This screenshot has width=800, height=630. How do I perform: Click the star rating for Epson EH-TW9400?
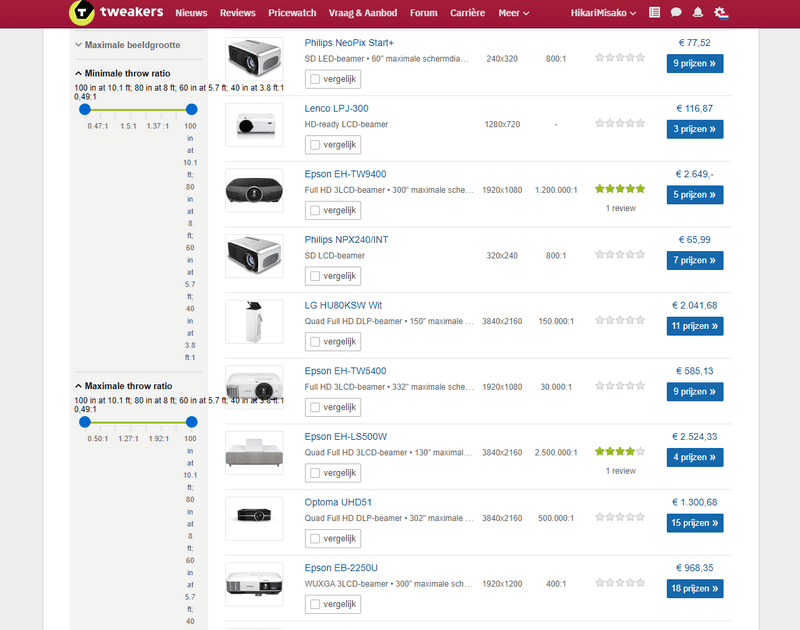tap(620, 189)
